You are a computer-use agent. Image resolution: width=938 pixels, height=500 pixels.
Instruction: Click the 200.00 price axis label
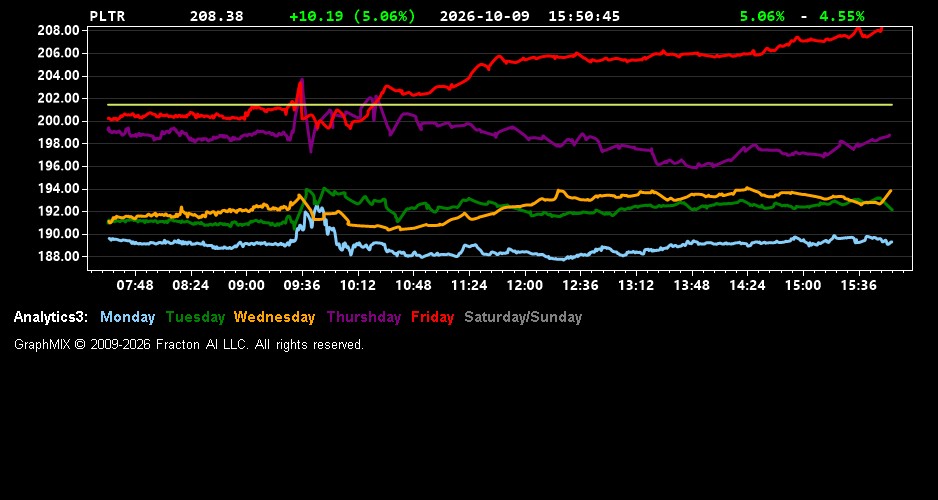coord(59,121)
